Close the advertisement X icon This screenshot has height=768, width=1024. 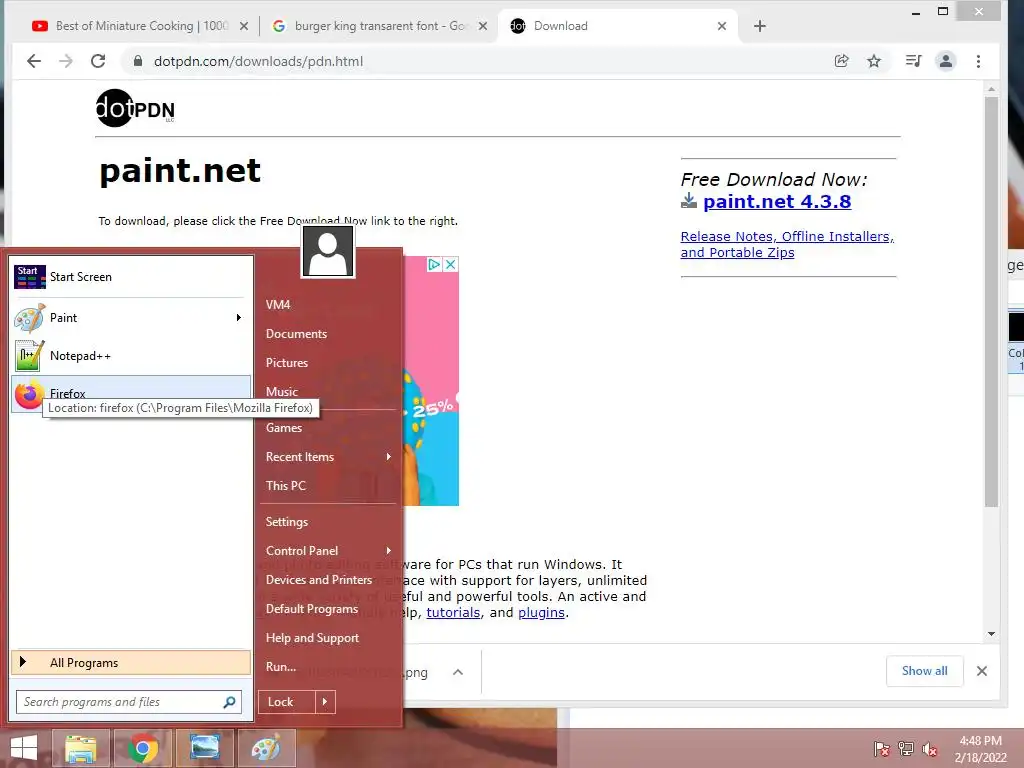click(x=450, y=264)
